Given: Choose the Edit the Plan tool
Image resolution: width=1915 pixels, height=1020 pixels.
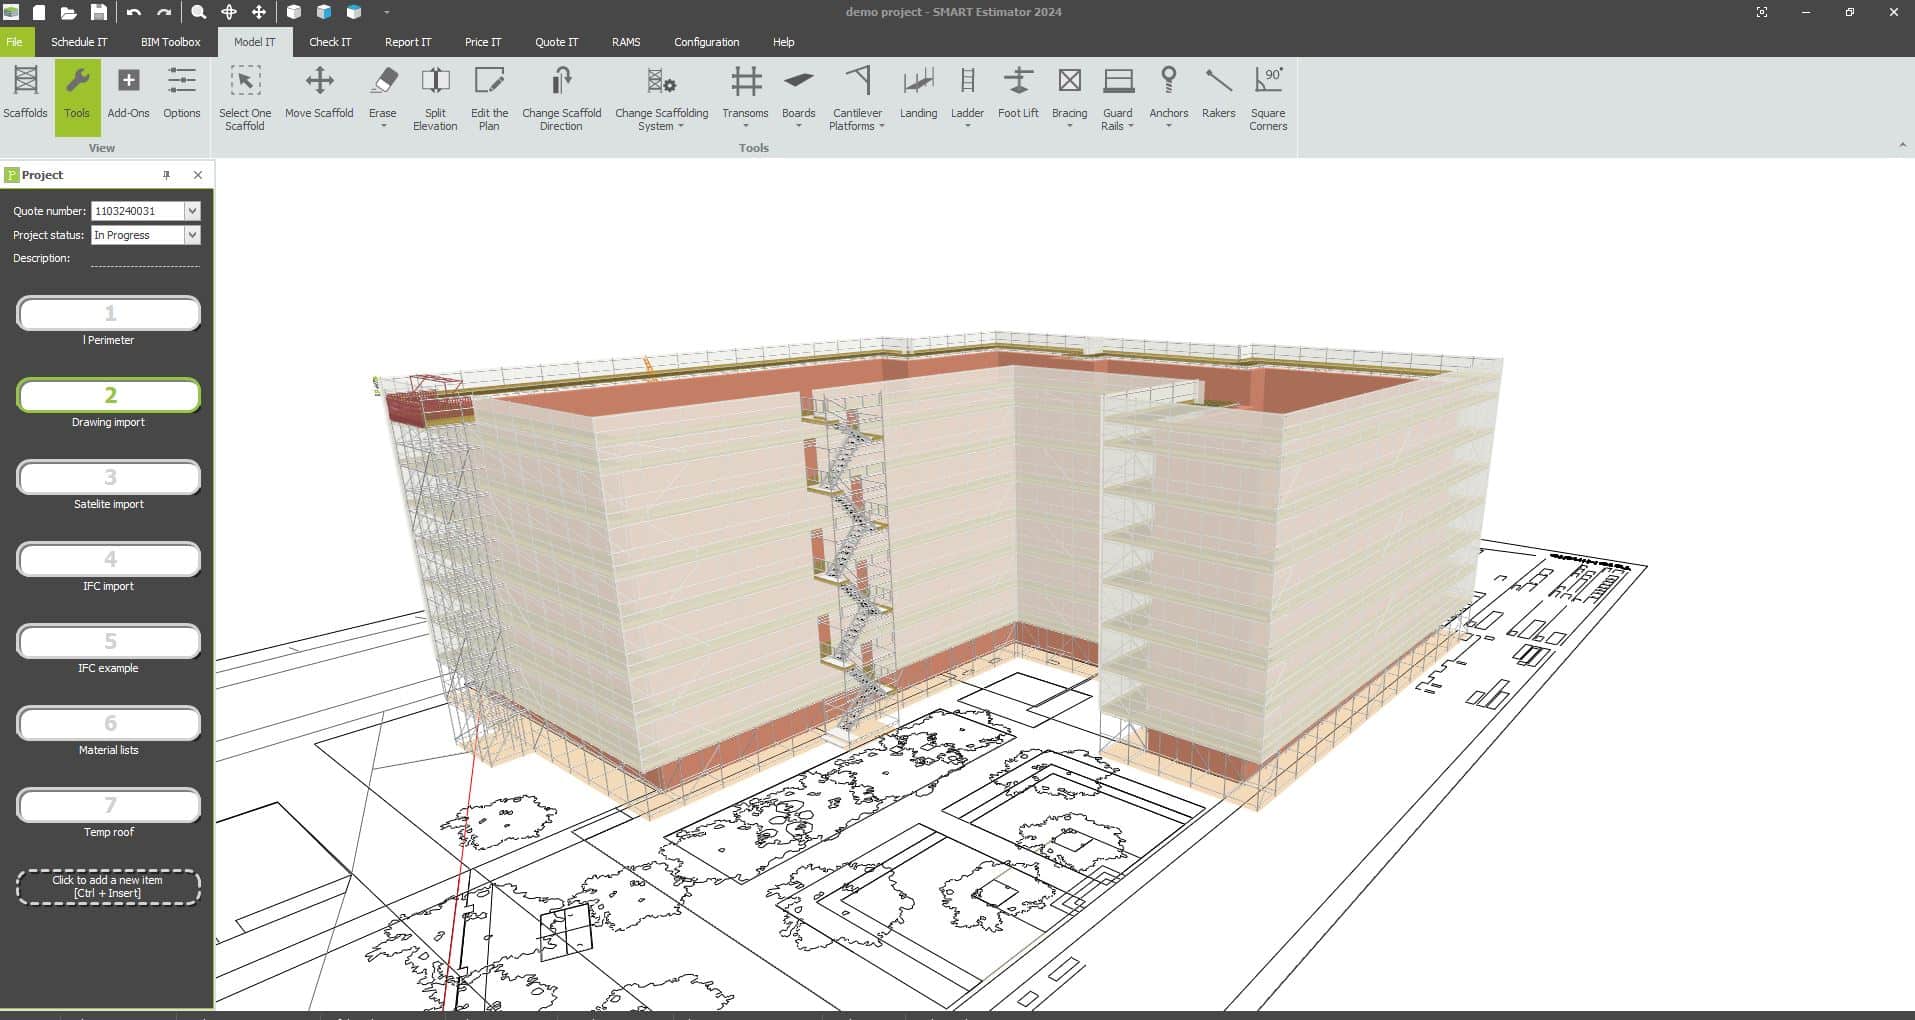Looking at the screenshot, I should (x=489, y=97).
